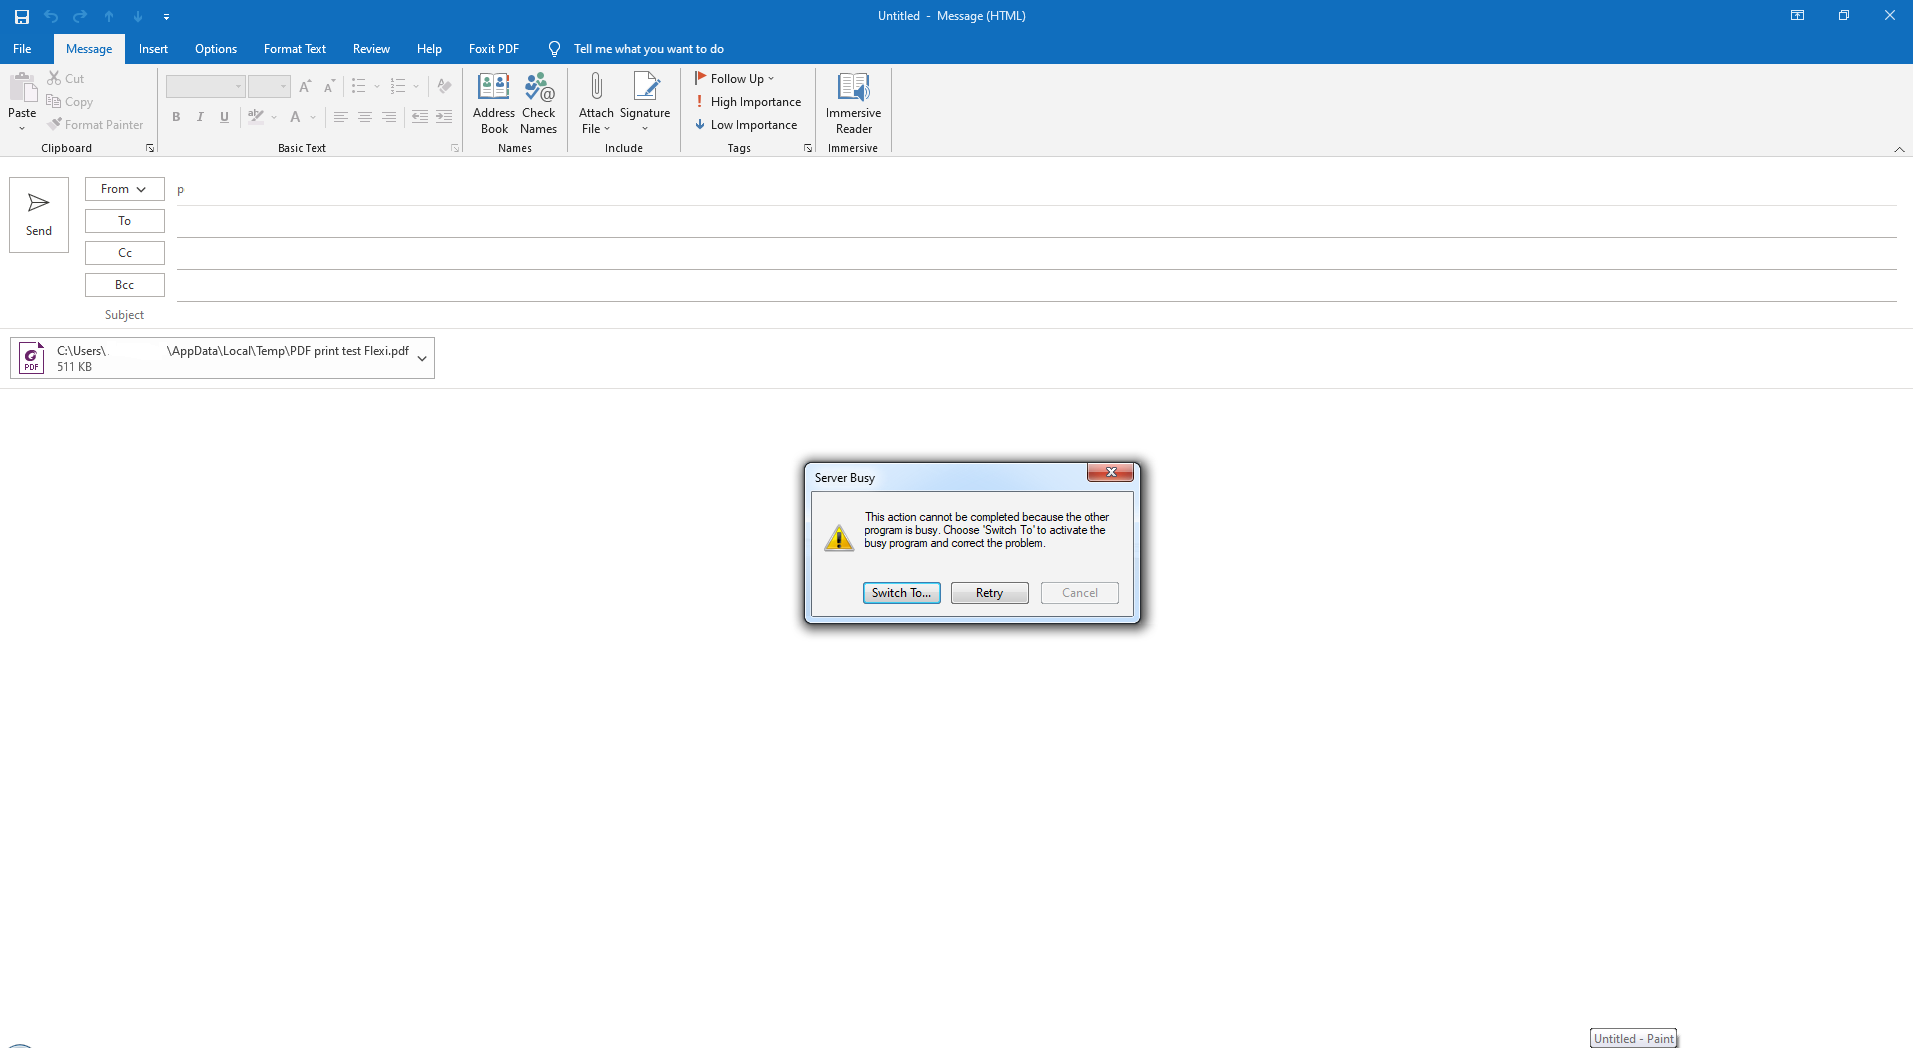Screen dimensions: 1913x1048
Task: Click the Save icon in title bar
Action: click(x=22, y=16)
